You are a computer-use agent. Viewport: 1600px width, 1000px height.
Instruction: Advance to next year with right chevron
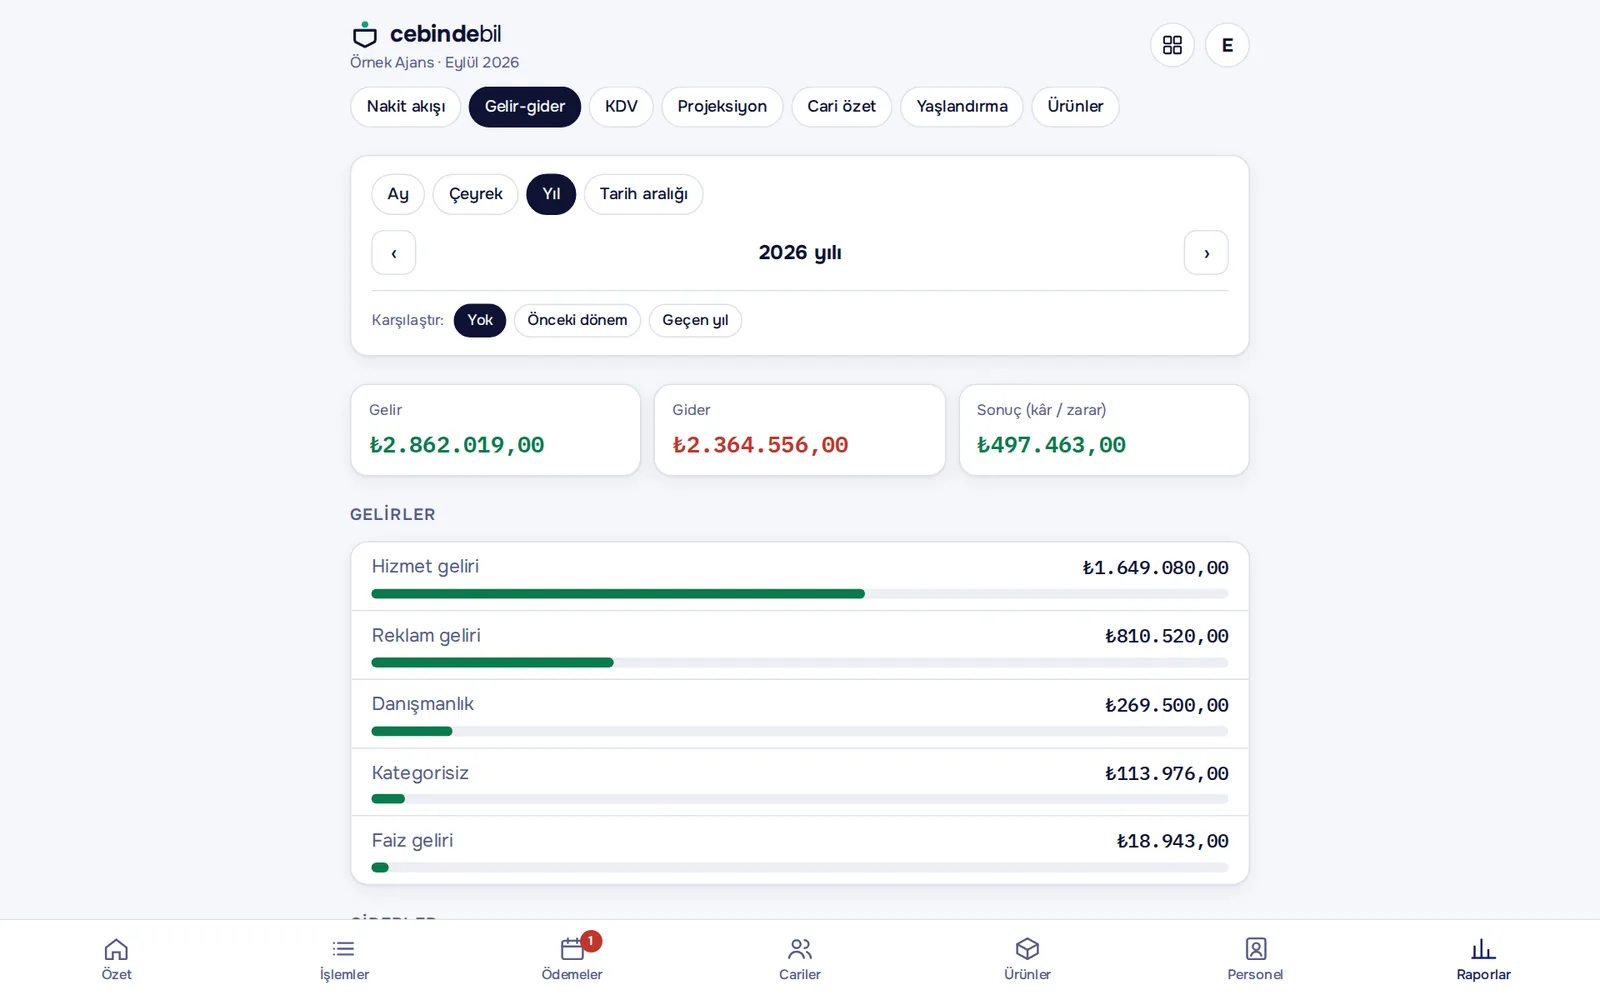pyautogui.click(x=1206, y=253)
